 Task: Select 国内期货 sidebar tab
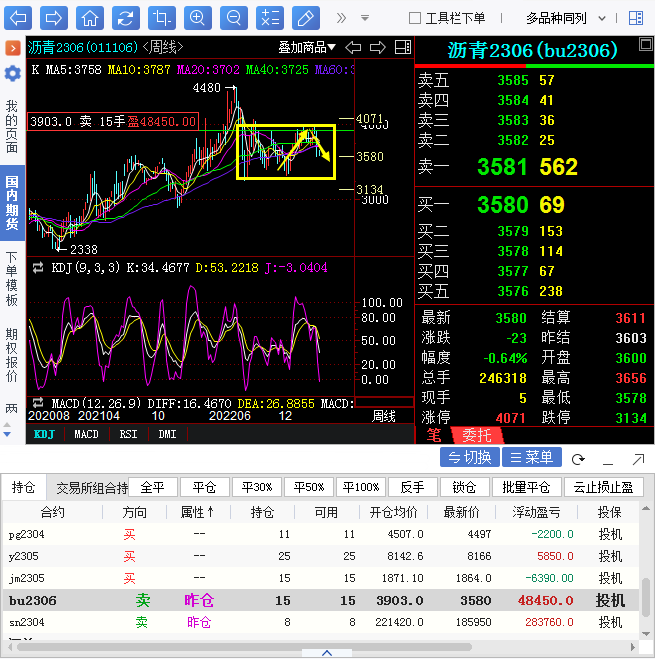click(12, 203)
